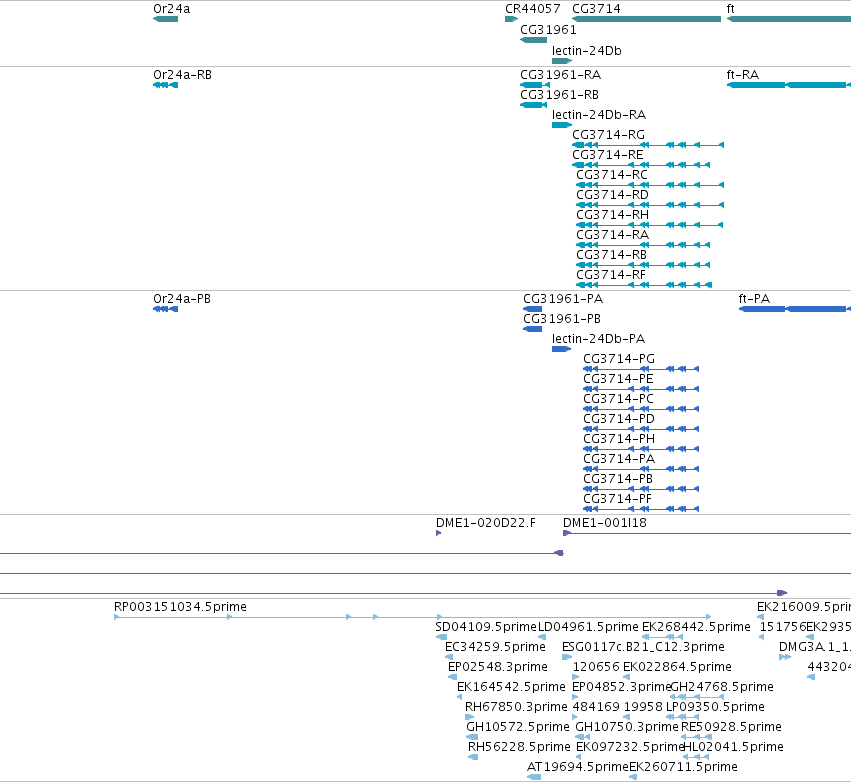Image resolution: width=851 pixels, height=782 pixels.
Task: Select the lectin-24Db gene label
Action: click(587, 51)
